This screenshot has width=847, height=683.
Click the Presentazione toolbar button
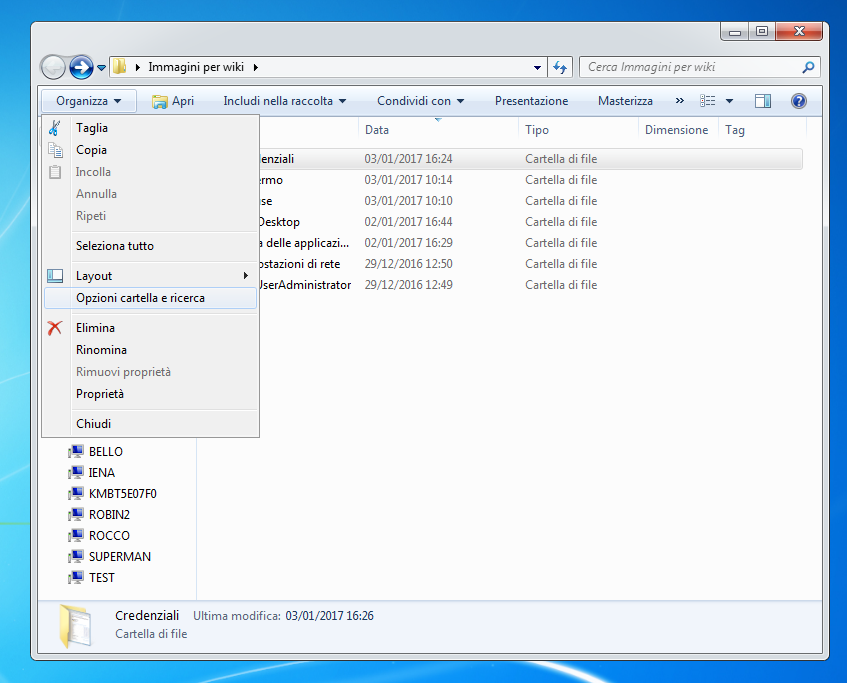point(531,101)
